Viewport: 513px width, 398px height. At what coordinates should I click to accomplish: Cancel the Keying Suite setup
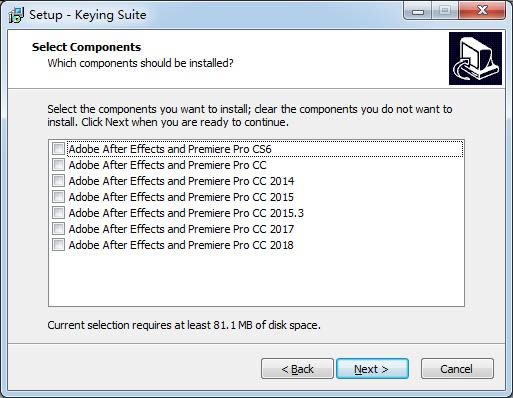point(457,369)
